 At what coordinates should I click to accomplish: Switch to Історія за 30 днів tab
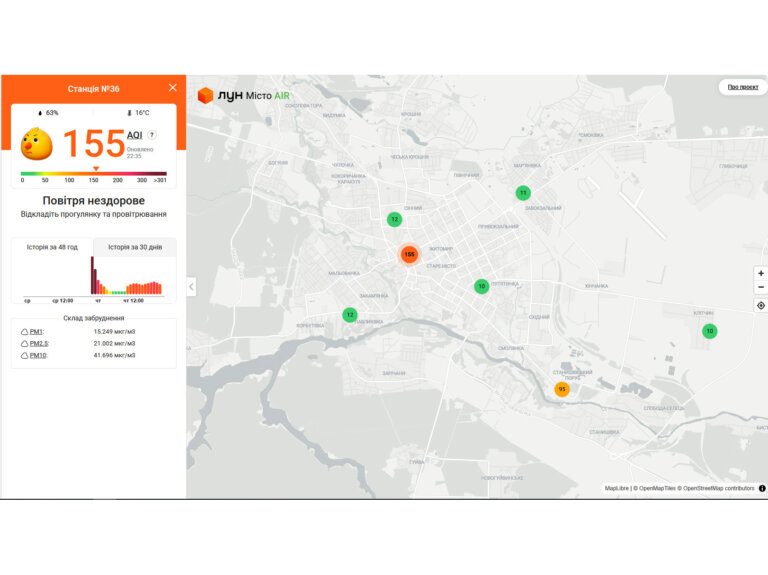pos(135,247)
